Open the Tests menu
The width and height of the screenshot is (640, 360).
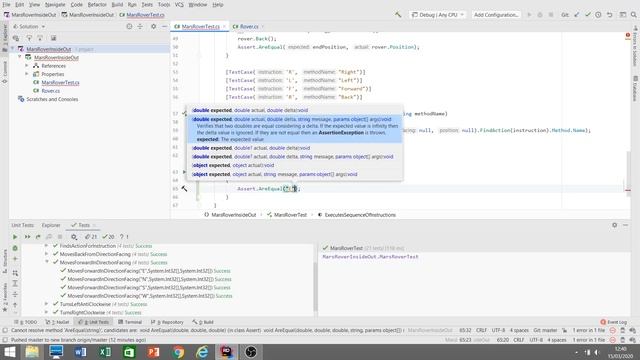click(147, 4)
